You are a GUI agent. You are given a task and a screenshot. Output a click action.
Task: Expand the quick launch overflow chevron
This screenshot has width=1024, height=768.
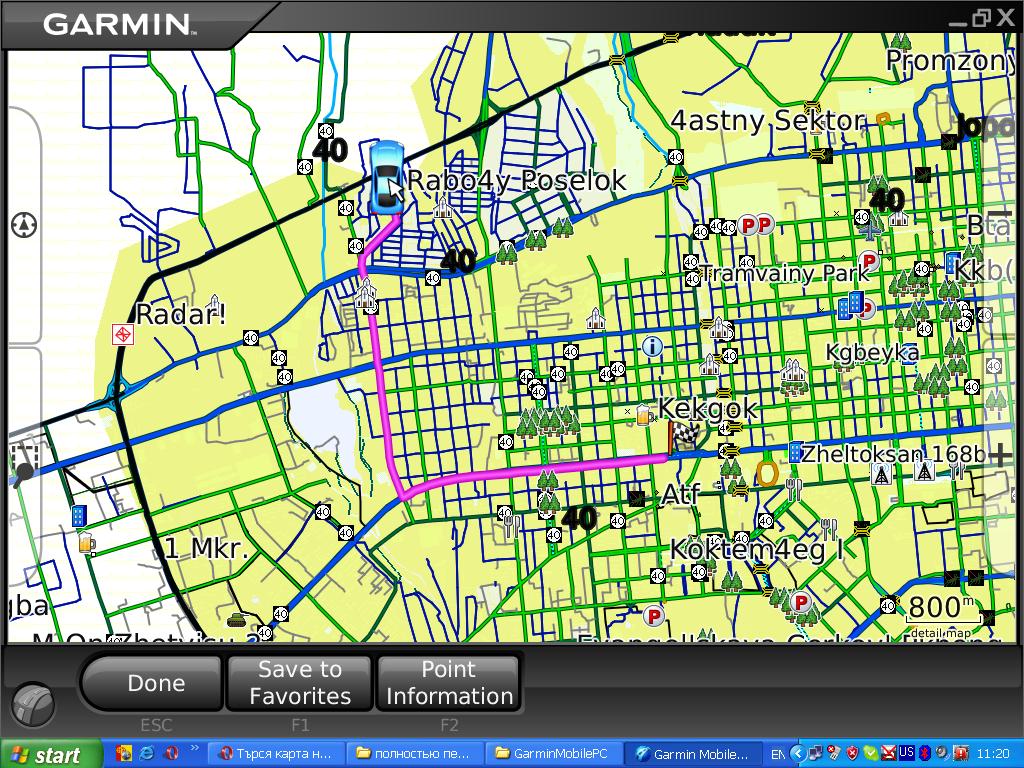(194, 748)
